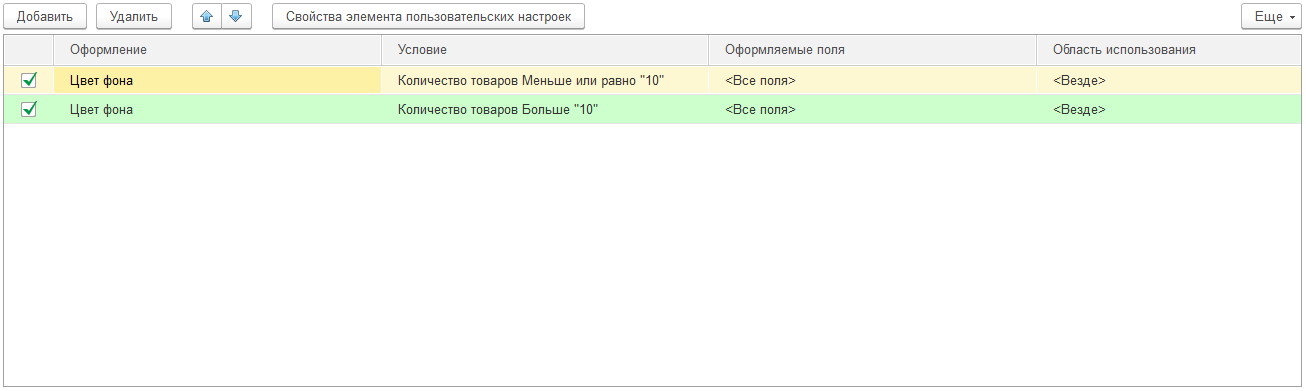Click the Удалить button

point(134,17)
